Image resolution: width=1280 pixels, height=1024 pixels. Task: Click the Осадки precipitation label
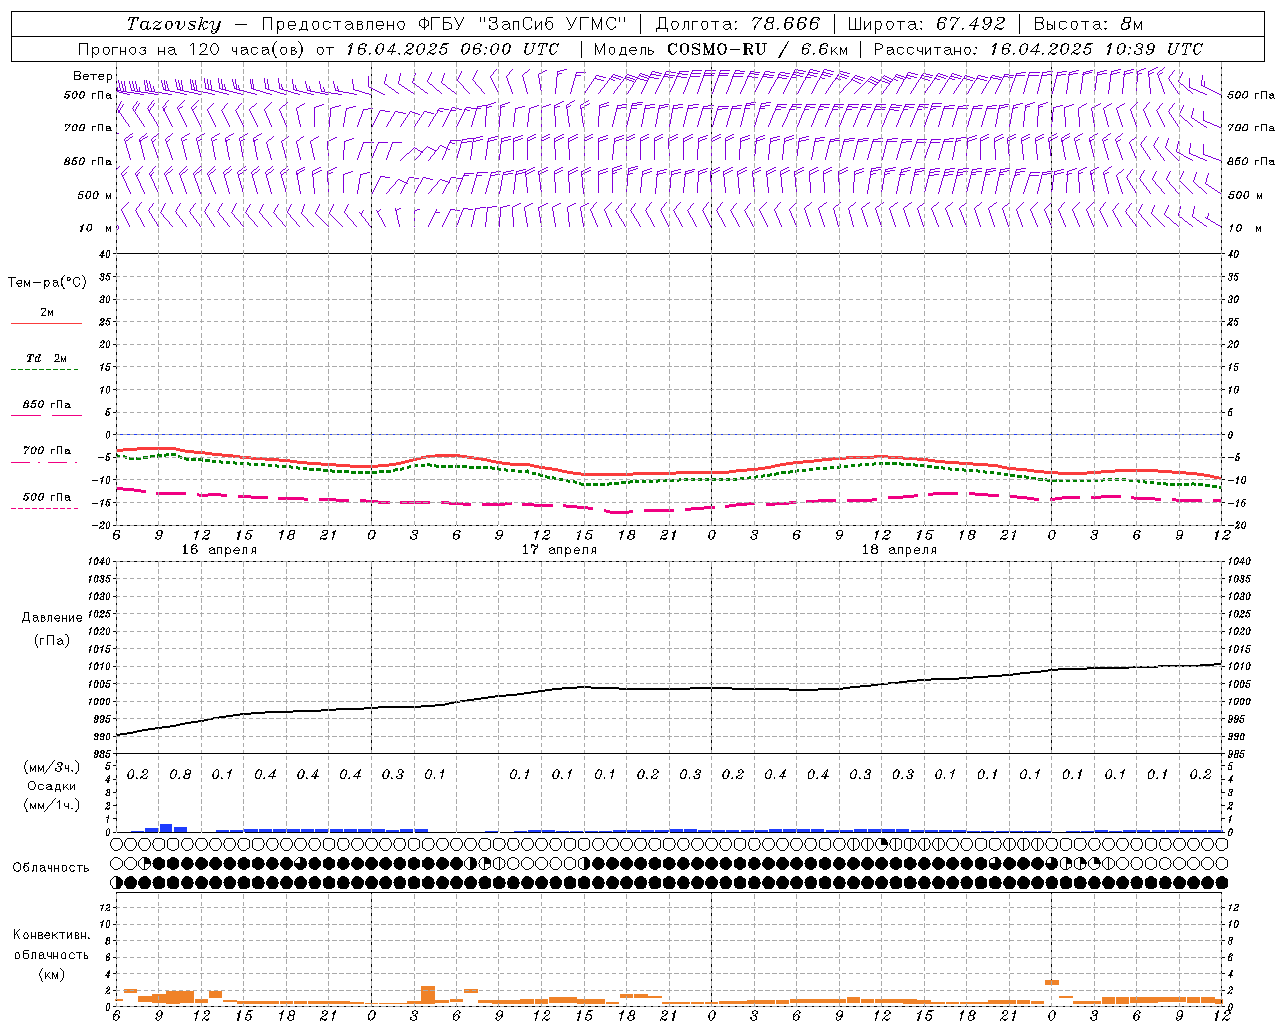tap(51, 786)
